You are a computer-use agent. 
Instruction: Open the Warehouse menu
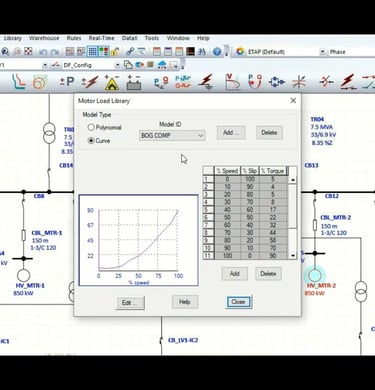[x=44, y=38]
